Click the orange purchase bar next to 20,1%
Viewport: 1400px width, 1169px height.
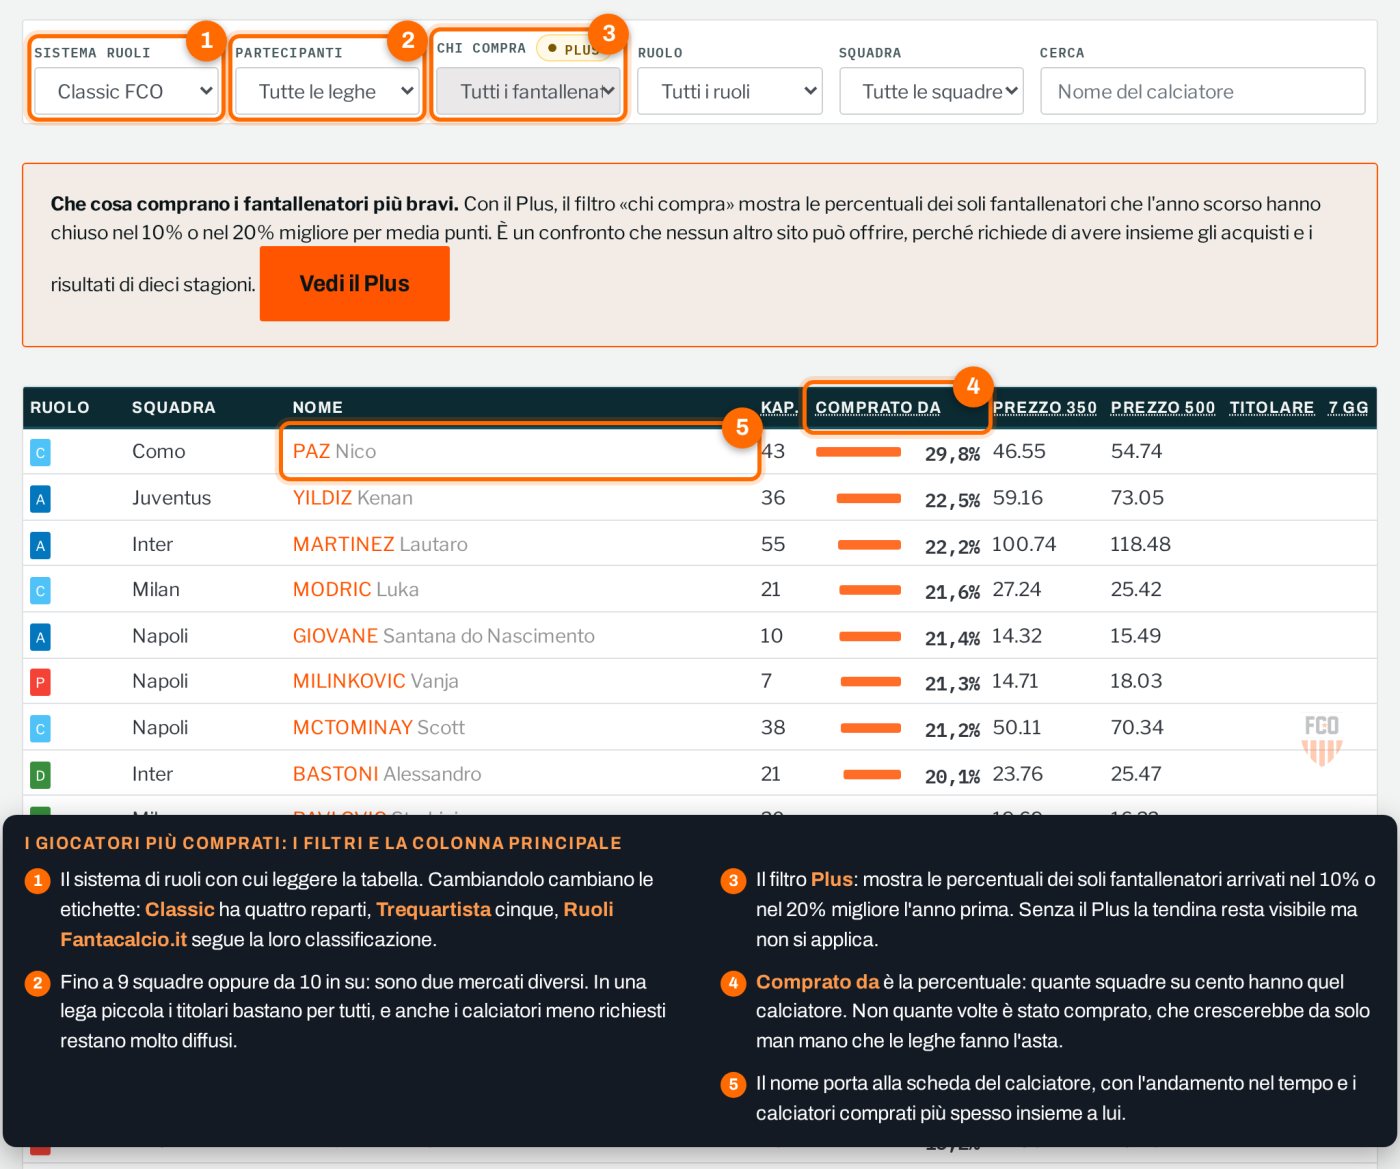click(x=873, y=774)
